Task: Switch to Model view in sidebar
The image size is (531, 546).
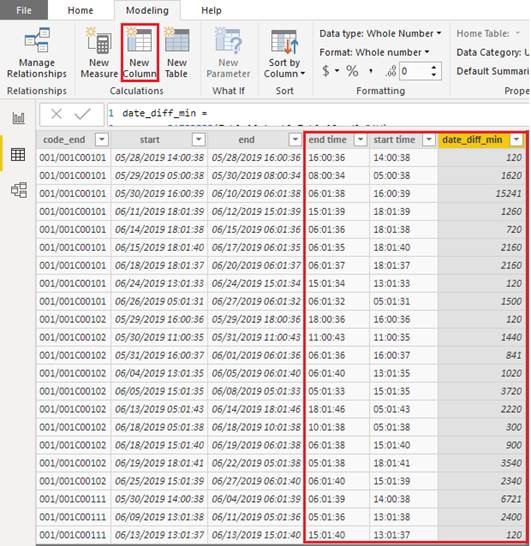Action: 19,190
